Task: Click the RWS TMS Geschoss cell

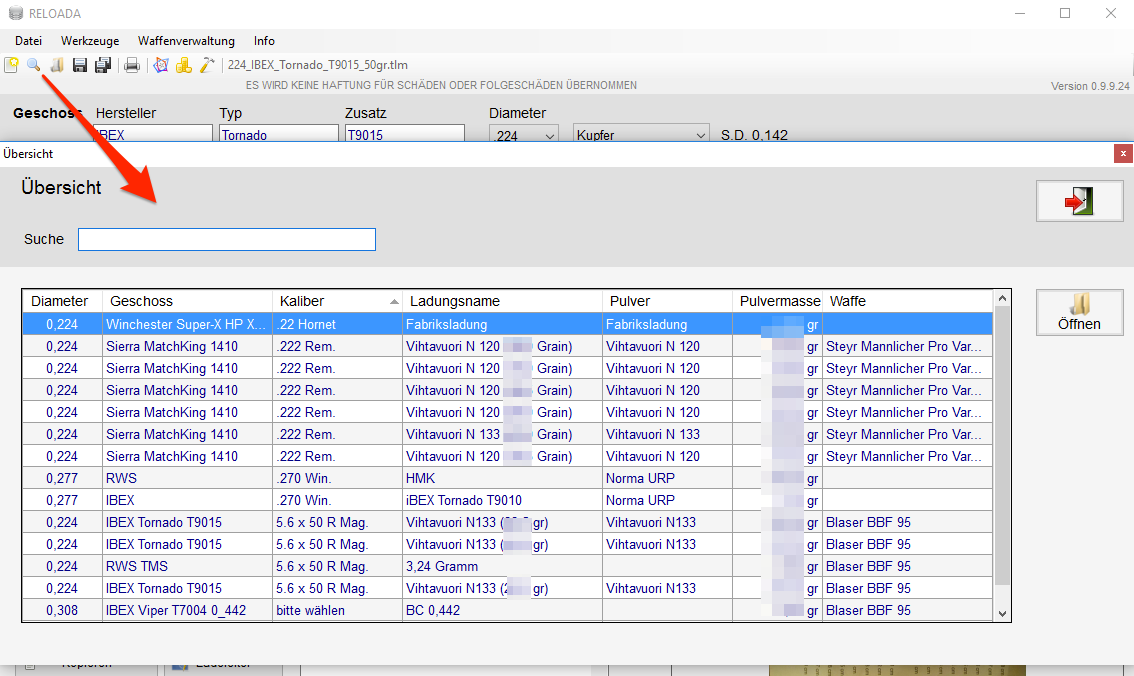Action: pos(187,566)
